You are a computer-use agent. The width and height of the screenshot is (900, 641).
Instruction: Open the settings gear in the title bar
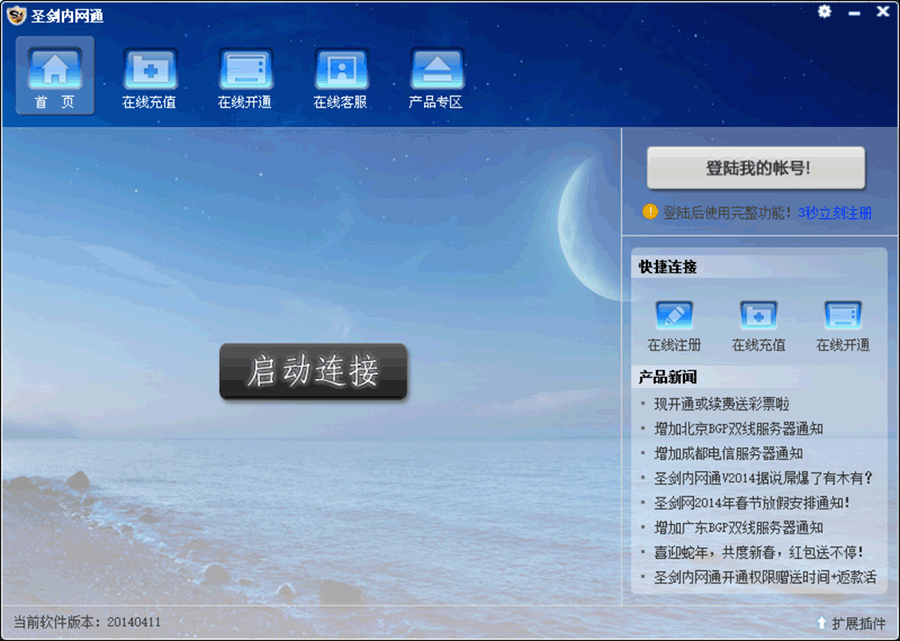click(x=823, y=12)
